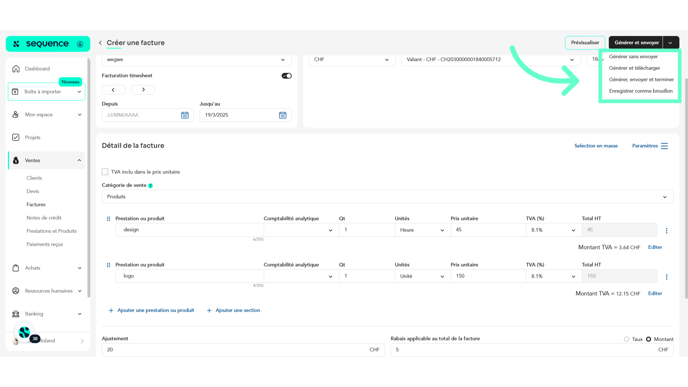Click Éditer next to Montant TVA 3.64
Image resolution: width=688 pixels, height=387 pixels.
pos(655,247)
